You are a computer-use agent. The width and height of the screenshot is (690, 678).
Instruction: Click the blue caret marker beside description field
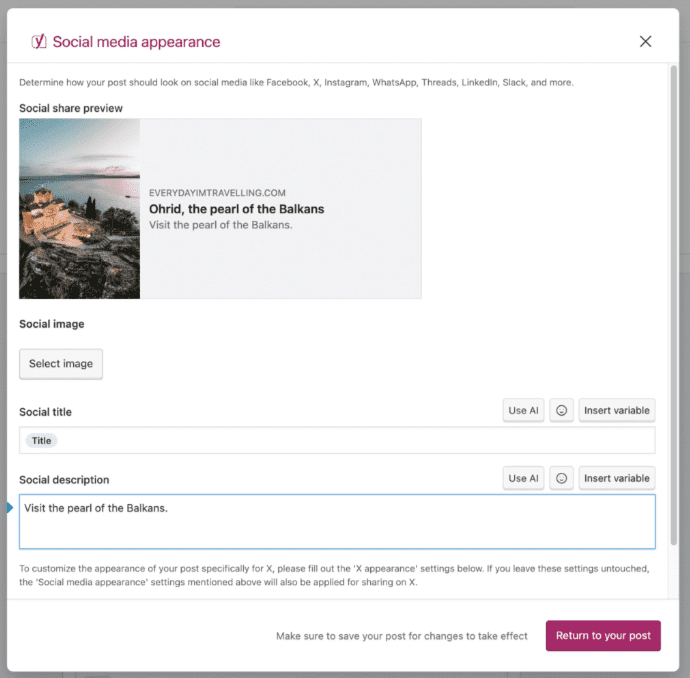pos(10,508)
